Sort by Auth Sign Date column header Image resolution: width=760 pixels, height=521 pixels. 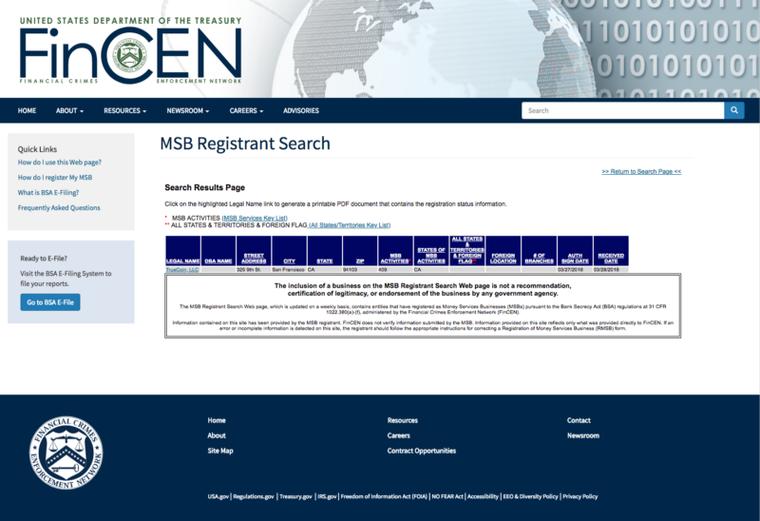coord(575,258)
